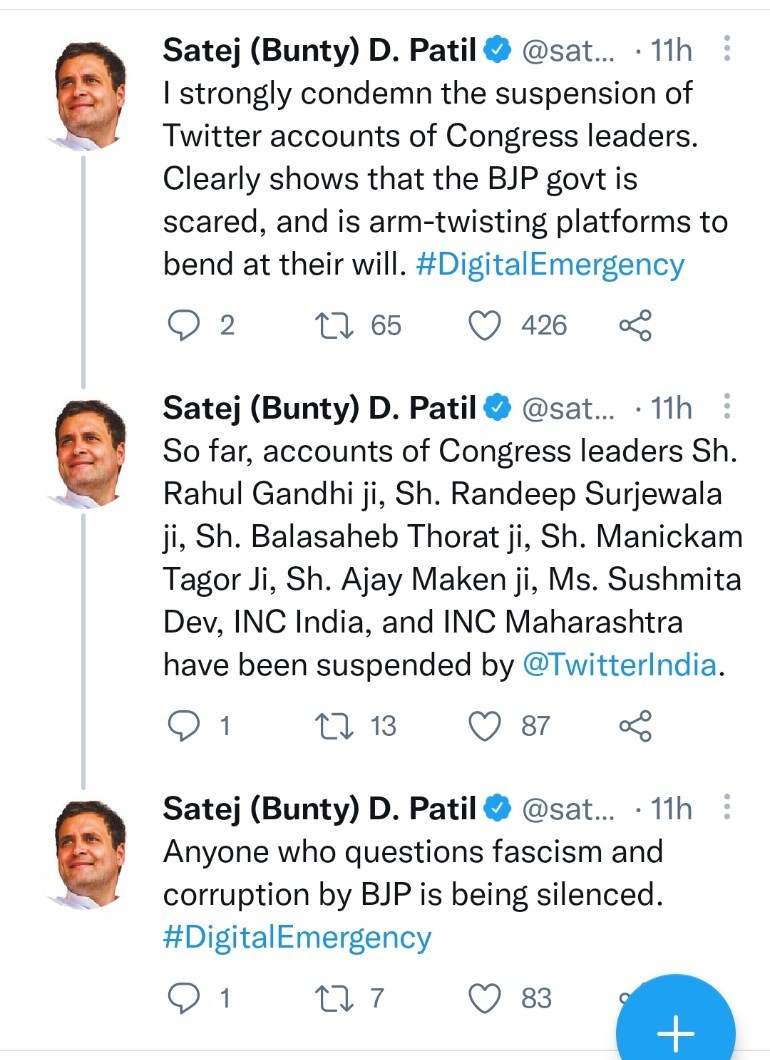Viewport: 770px width, 1060px height.
Task: Reply to the tweet about fascism and corruption
Action: coord(183,997)
